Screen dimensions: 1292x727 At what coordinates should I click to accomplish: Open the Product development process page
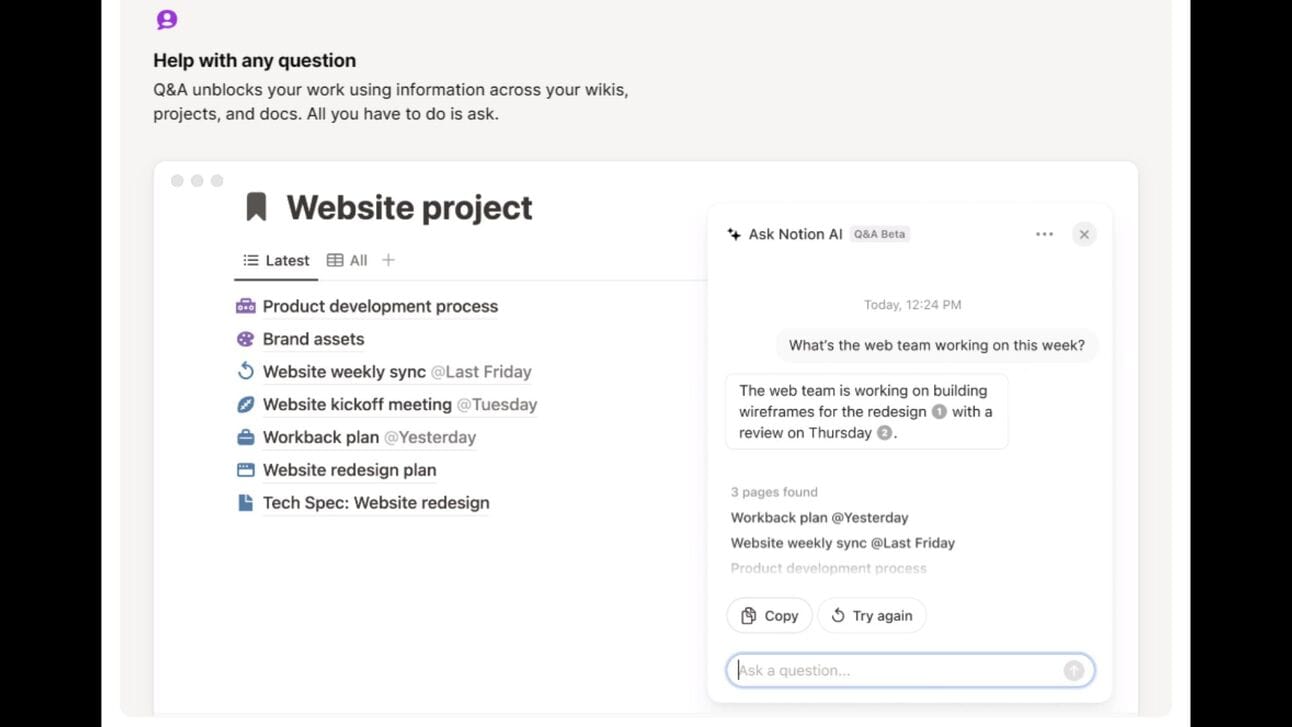pyautogui.click(x=380, y=307)
